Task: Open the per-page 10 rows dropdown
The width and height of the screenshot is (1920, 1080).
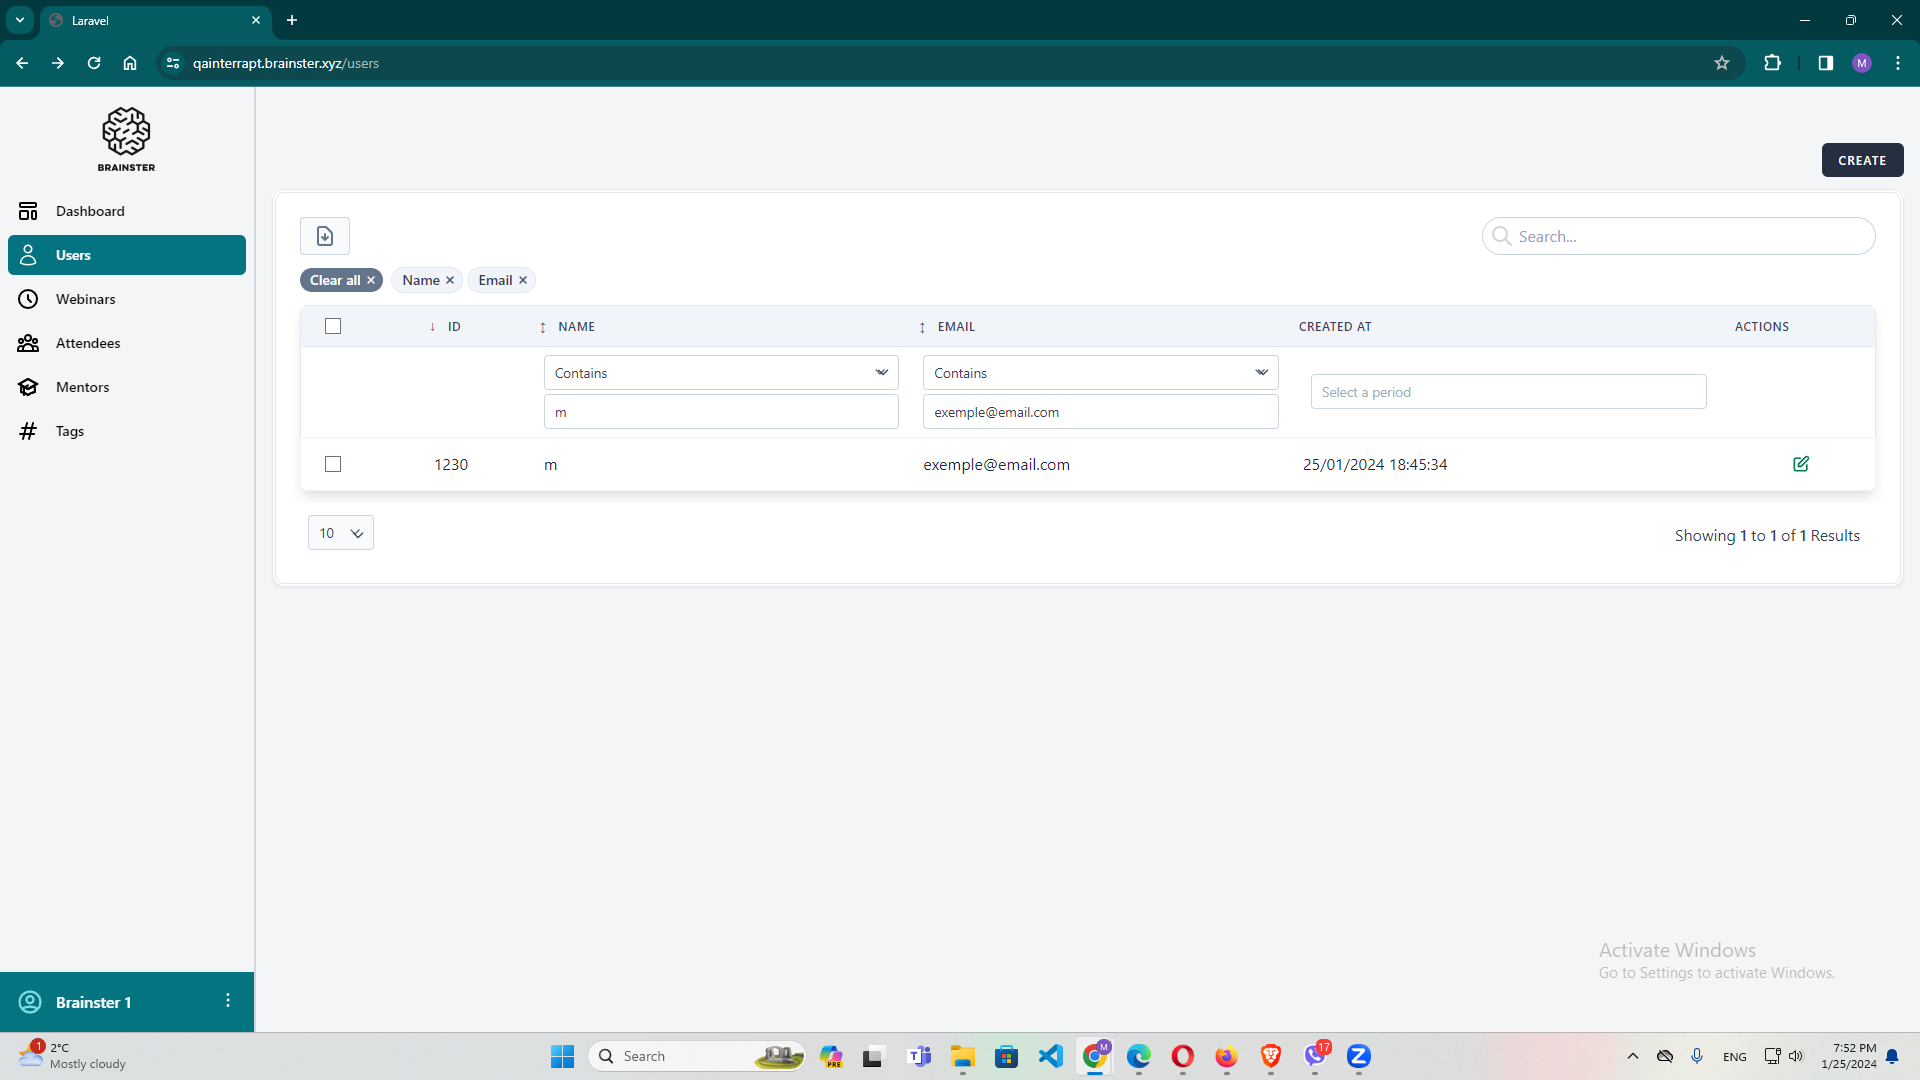Action: [340, 533]
